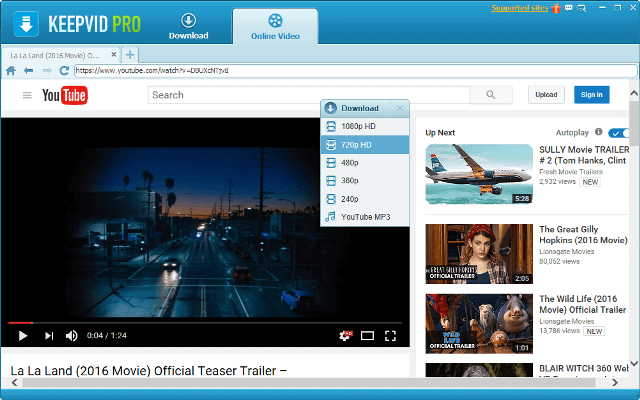Viewport: 640px width, 400px height.
Task: Navigate forward with the right arrow
Action: pyautogui.click(x=47, y=71)
